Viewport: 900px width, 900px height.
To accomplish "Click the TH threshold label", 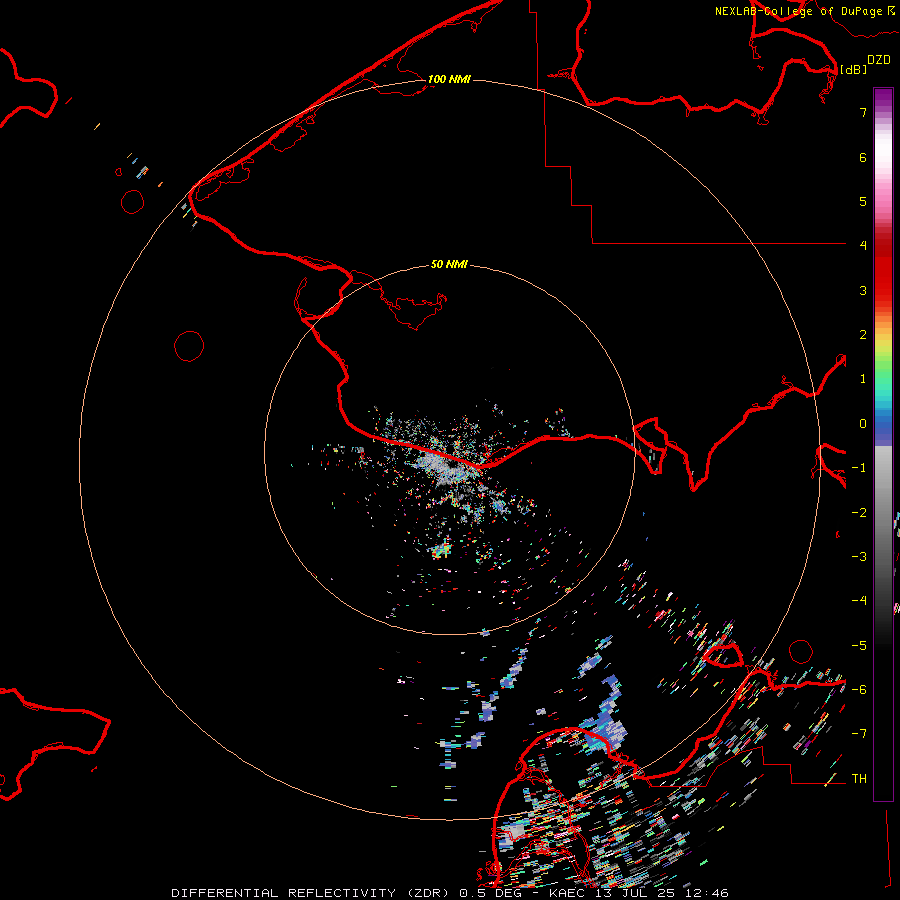I will tap(859, 779).
